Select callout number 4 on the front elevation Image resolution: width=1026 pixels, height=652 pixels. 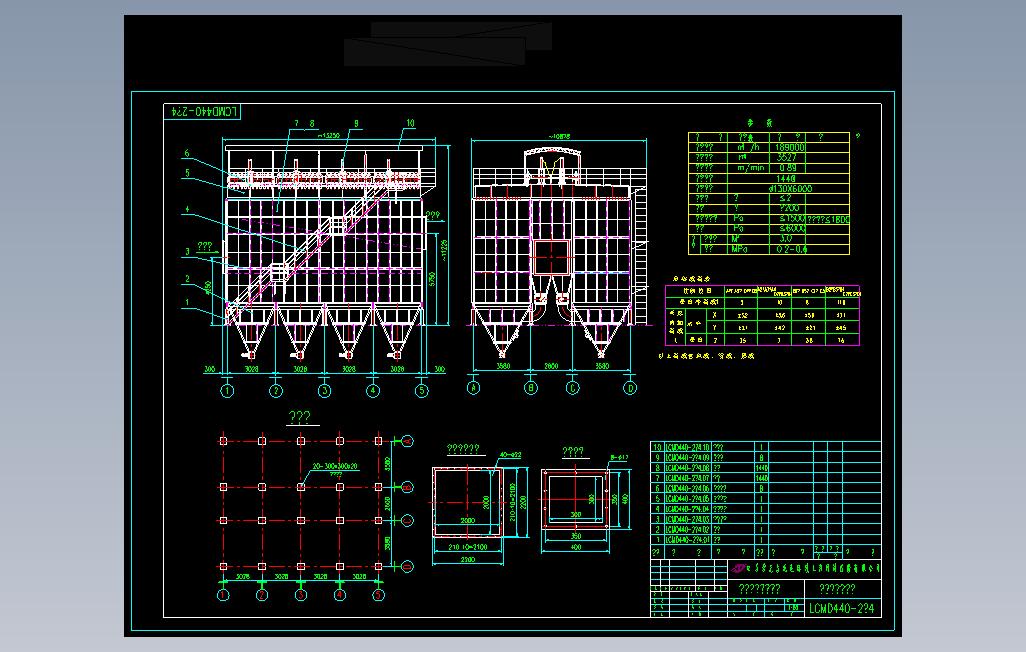click(186, 209)
